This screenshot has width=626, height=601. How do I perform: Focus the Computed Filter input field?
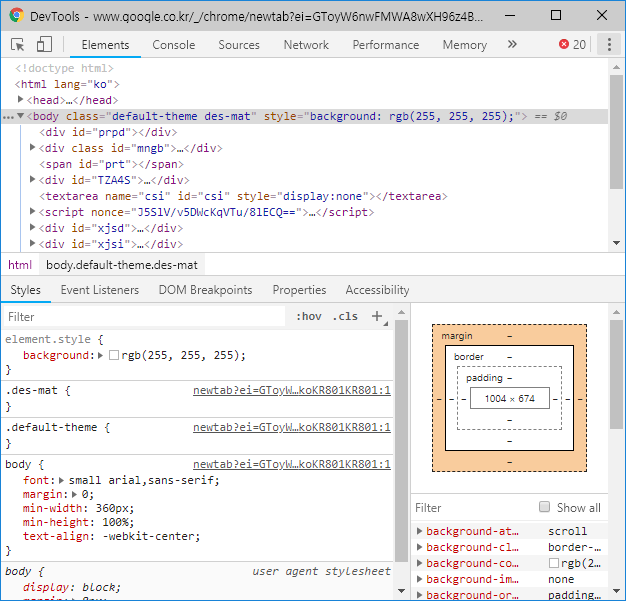click(473, 508)
